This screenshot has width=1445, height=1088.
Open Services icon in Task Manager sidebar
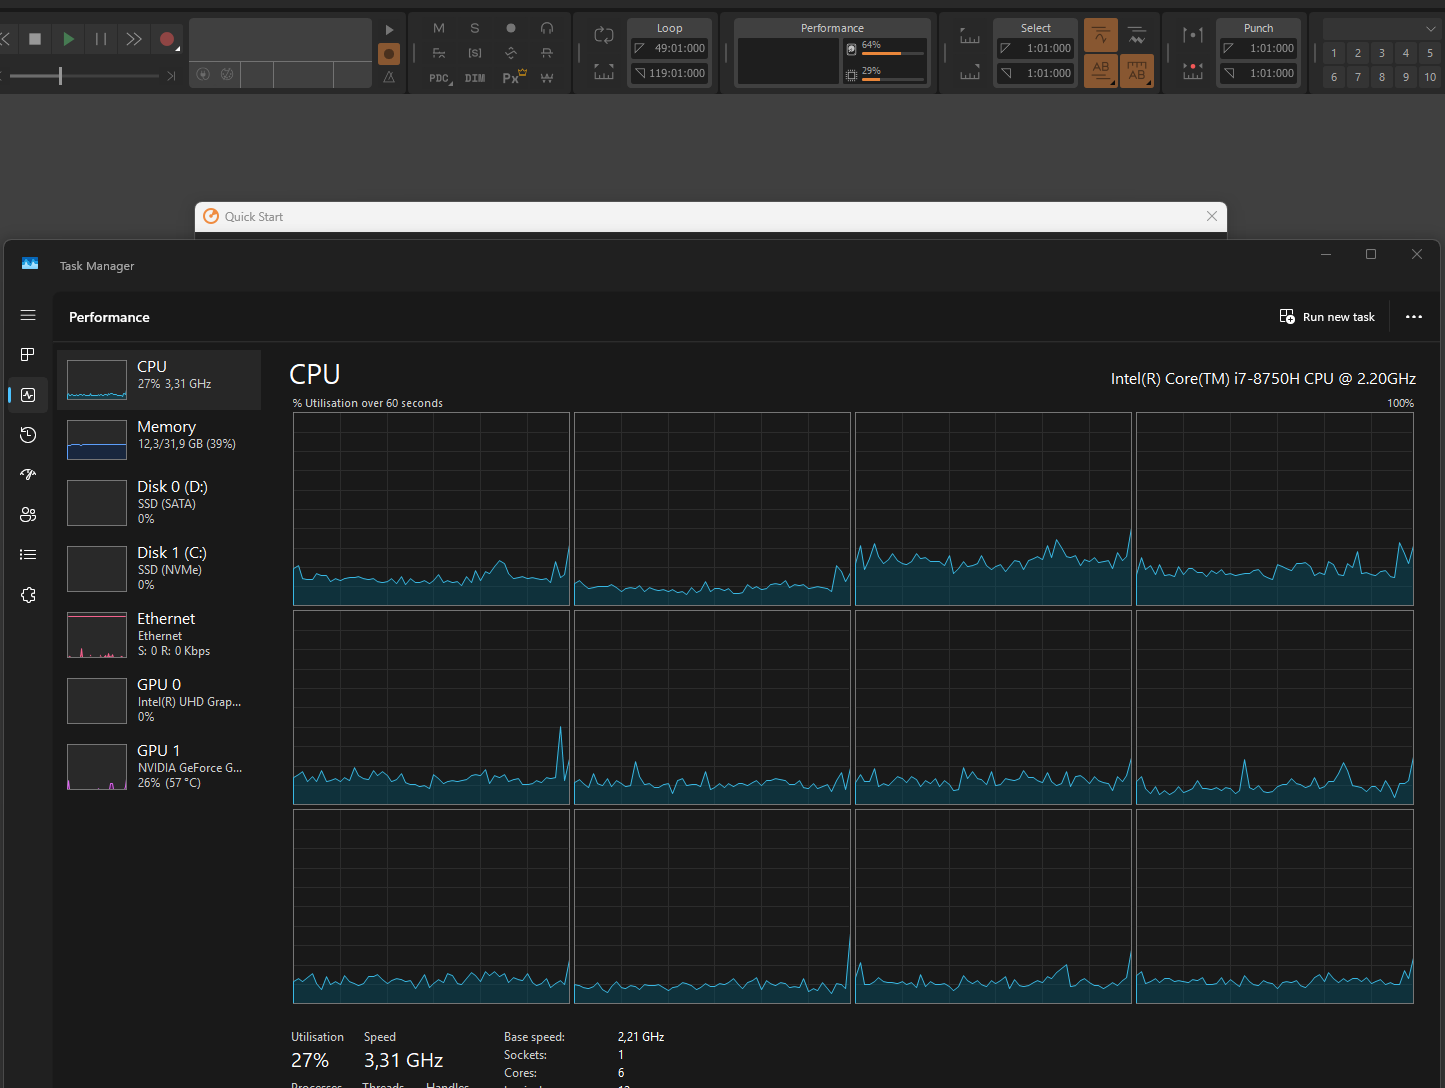[x=28, y=595]
